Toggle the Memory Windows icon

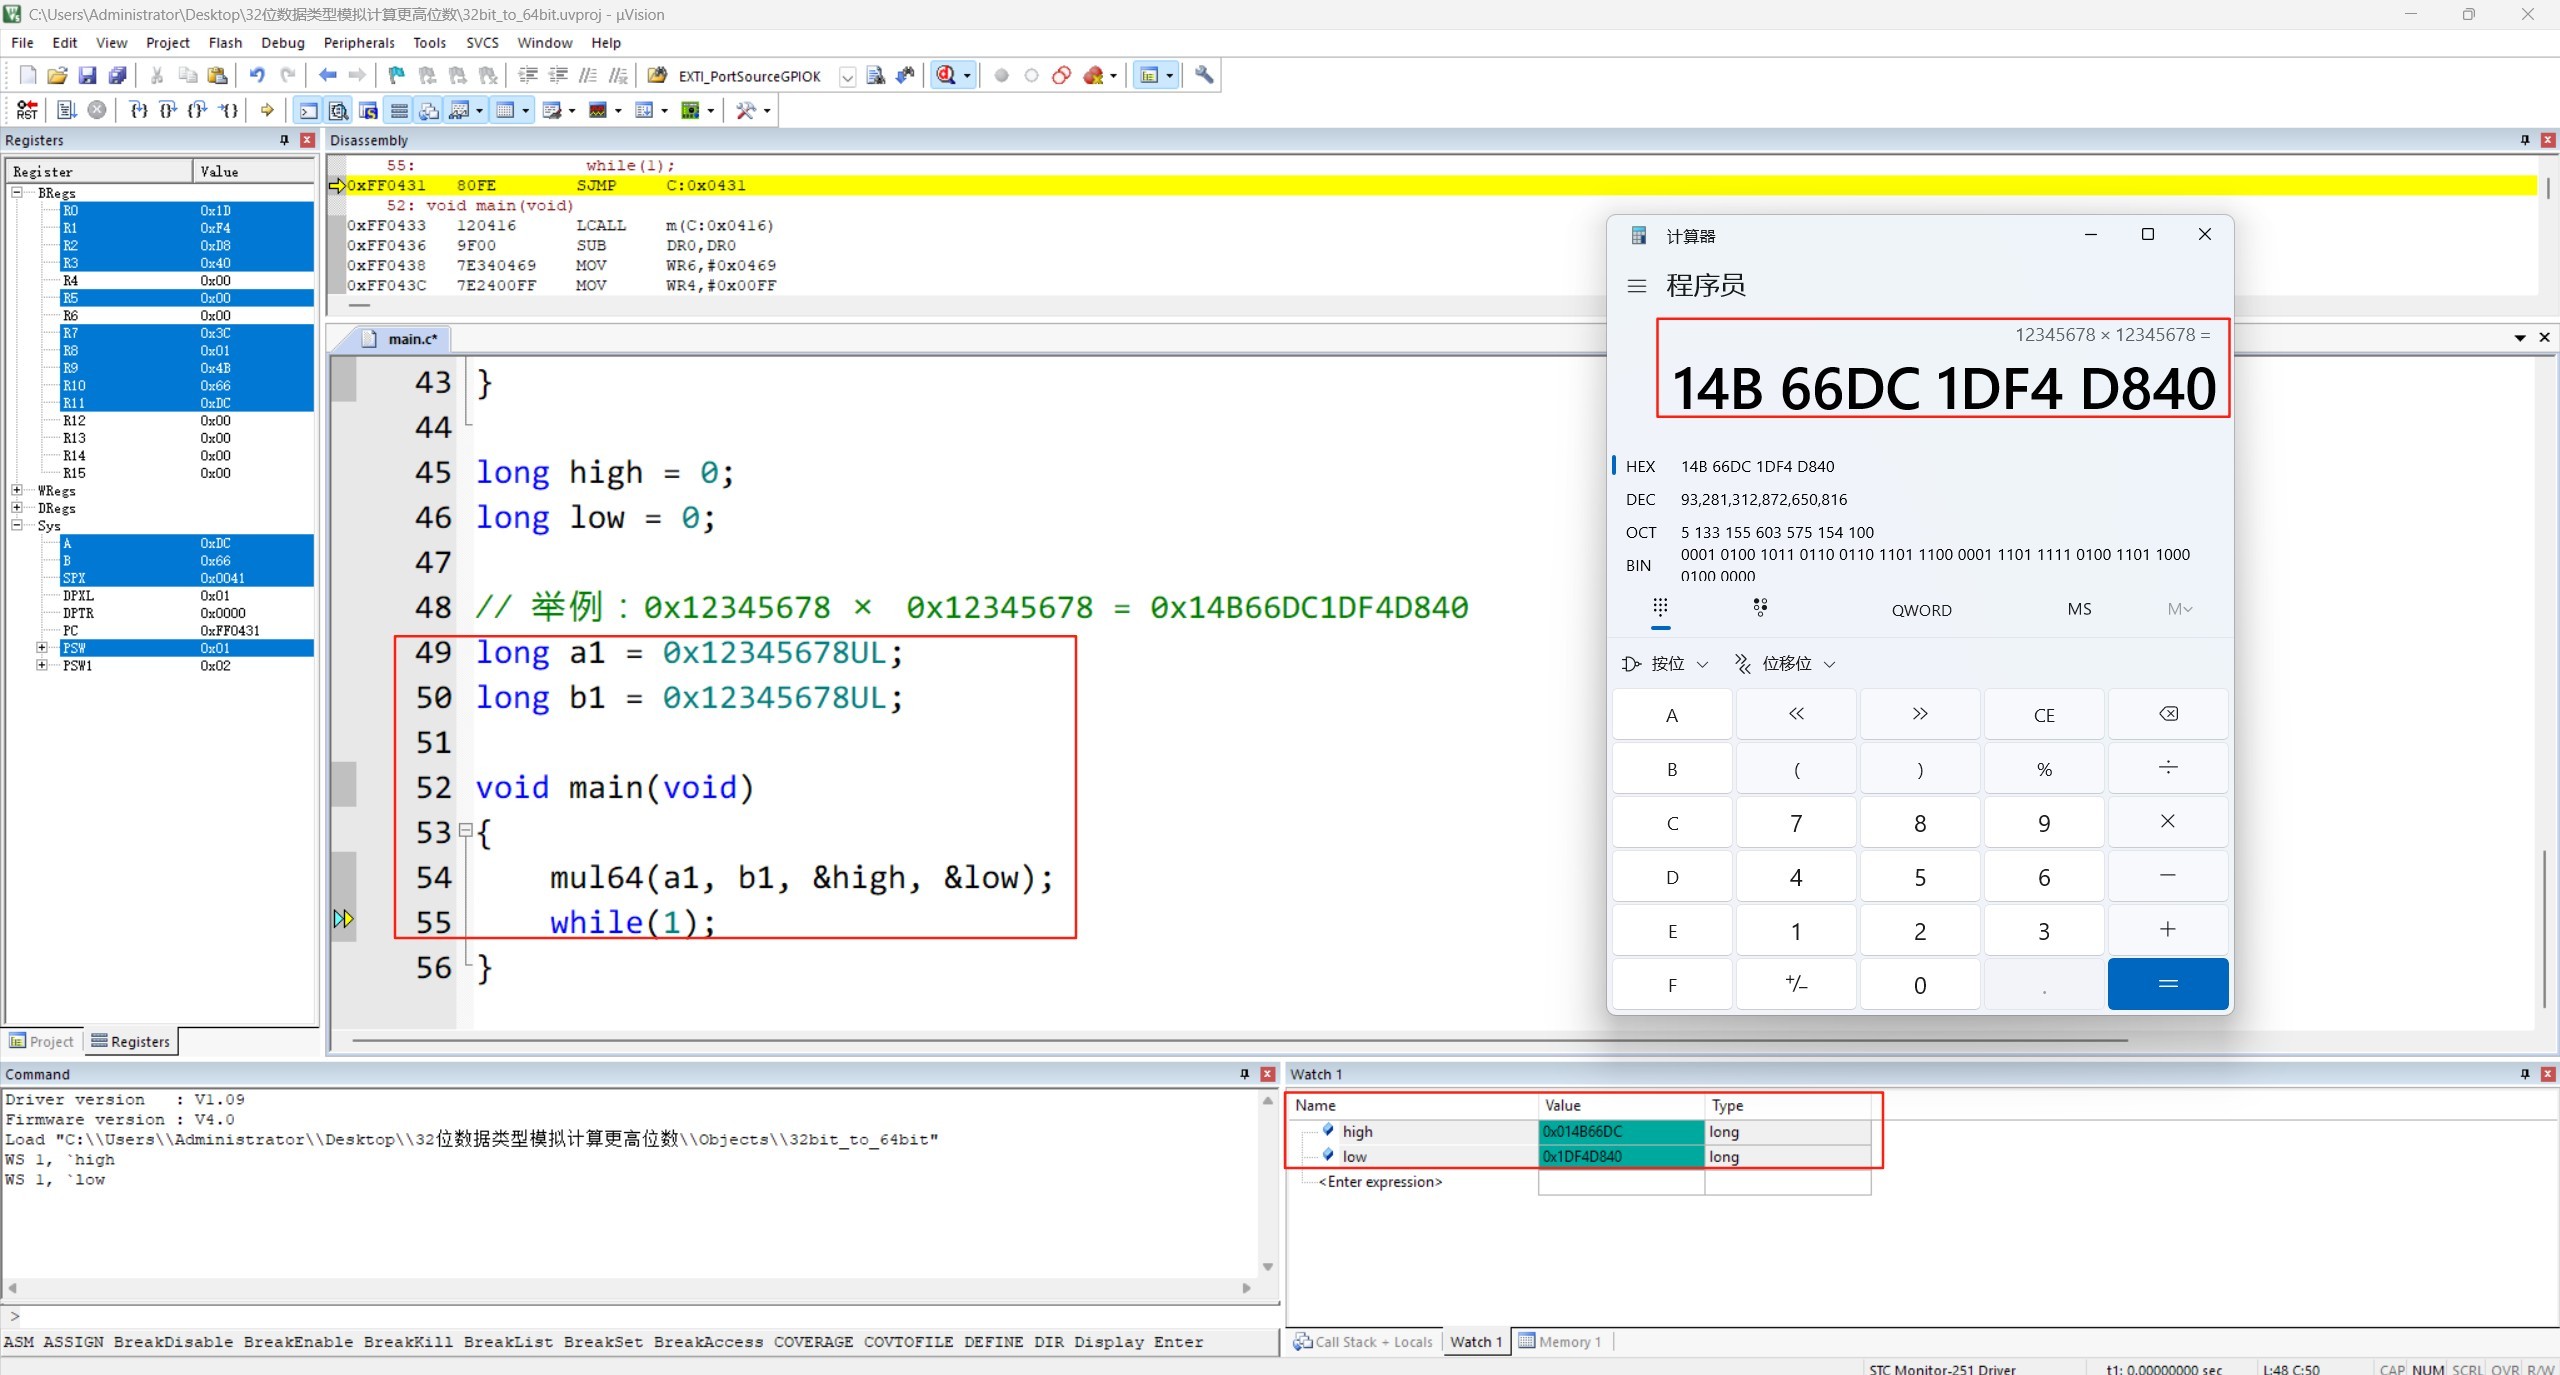point(505,110)
